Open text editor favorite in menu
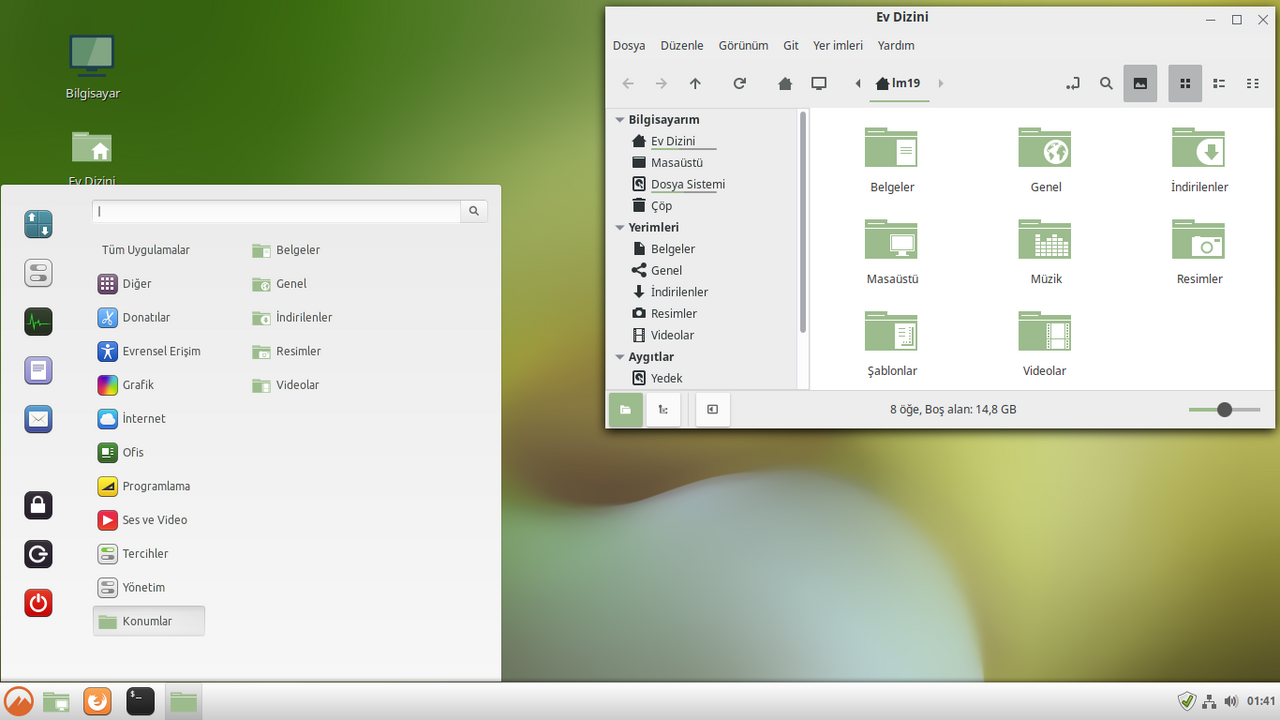The width and height of the screenshot is (1280, 720). [38, 371]
